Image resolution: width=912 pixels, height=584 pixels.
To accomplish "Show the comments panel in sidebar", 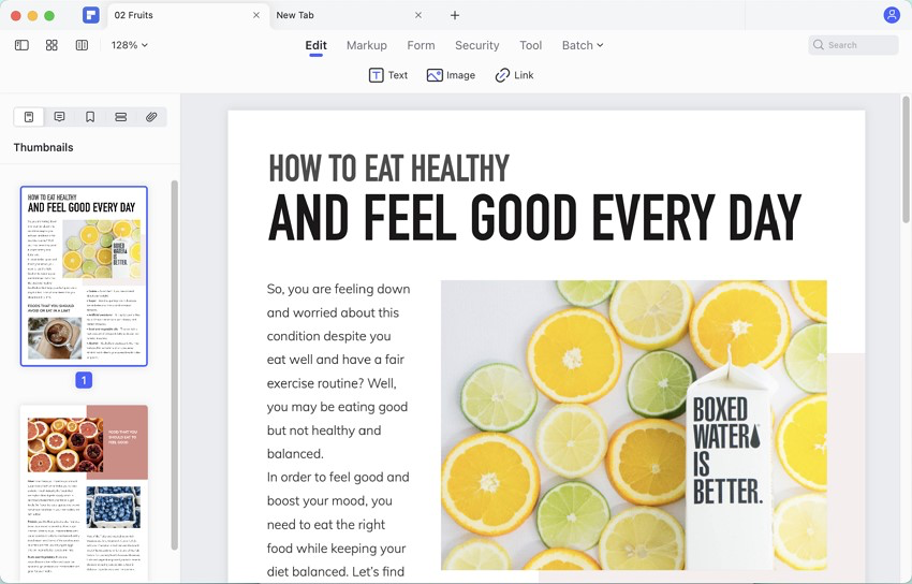I will [x=60, y=117].
